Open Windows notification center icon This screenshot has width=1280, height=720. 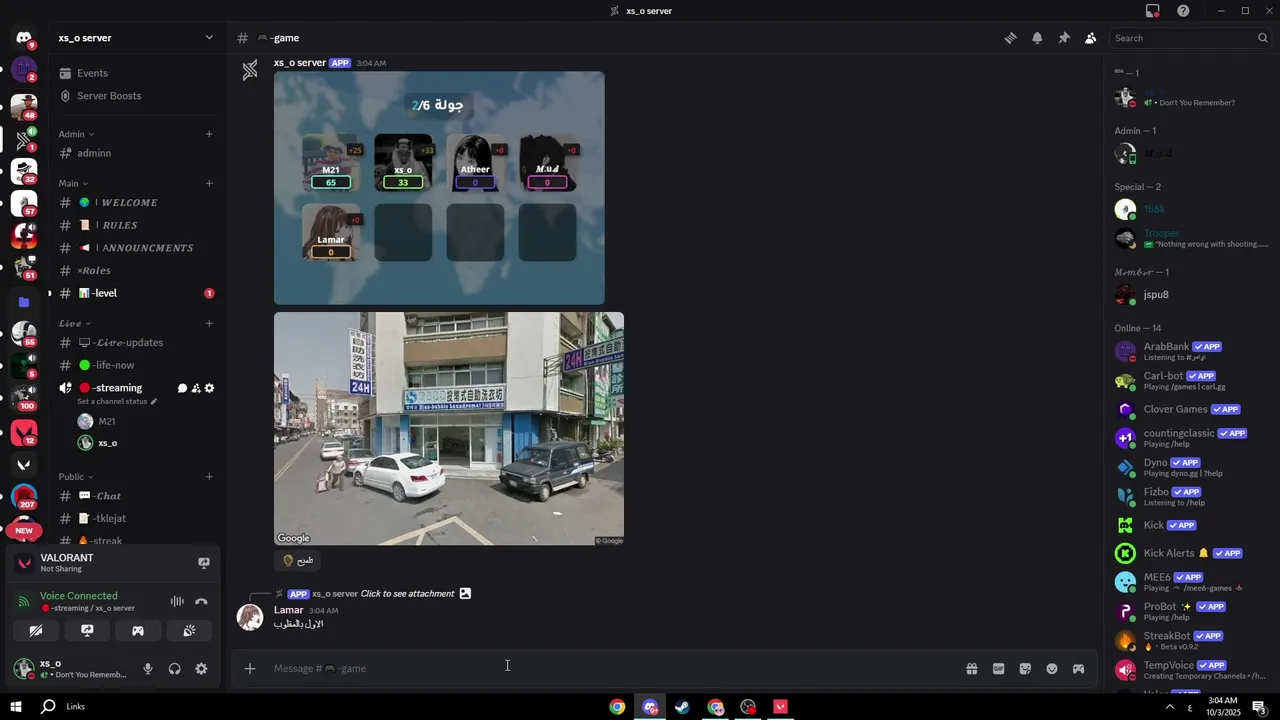1259,707
